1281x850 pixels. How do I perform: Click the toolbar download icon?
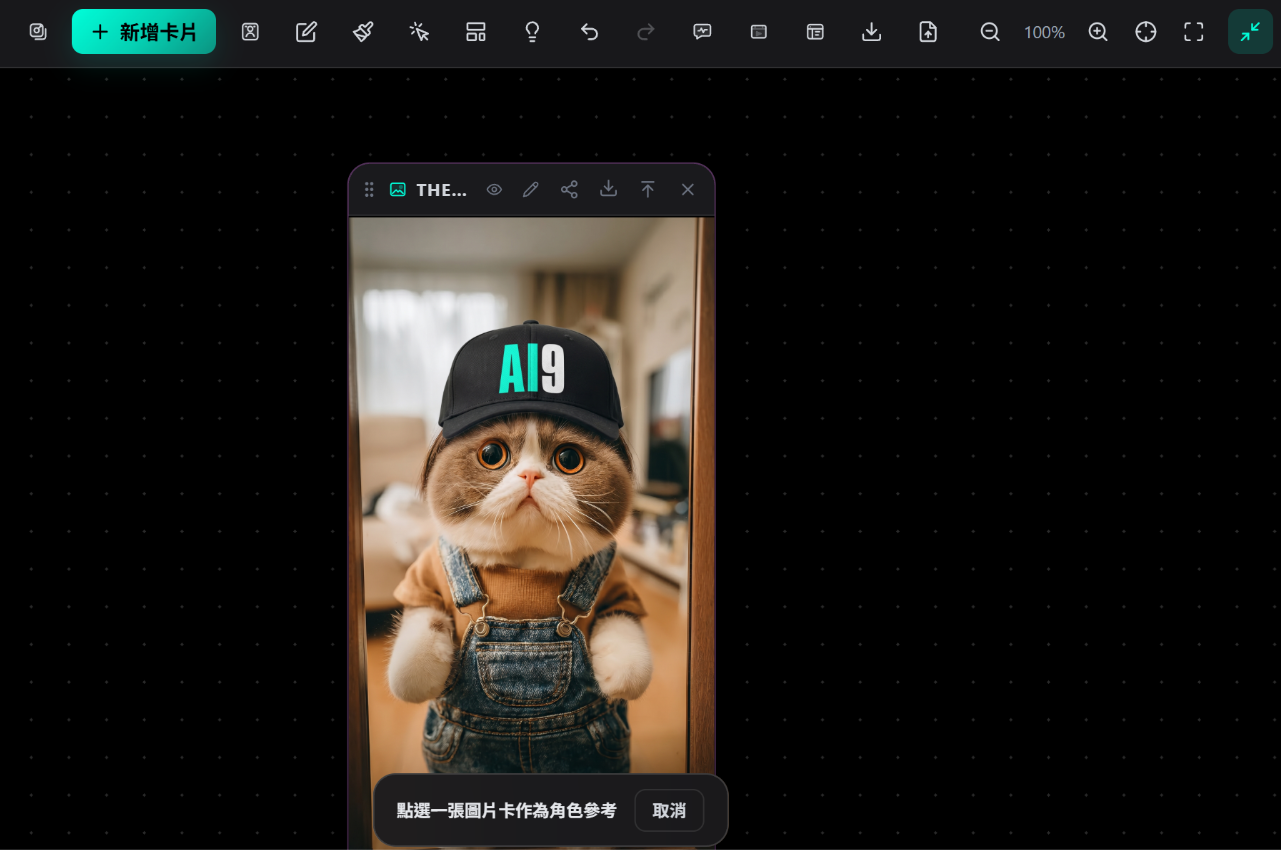(x=871, y=32)
